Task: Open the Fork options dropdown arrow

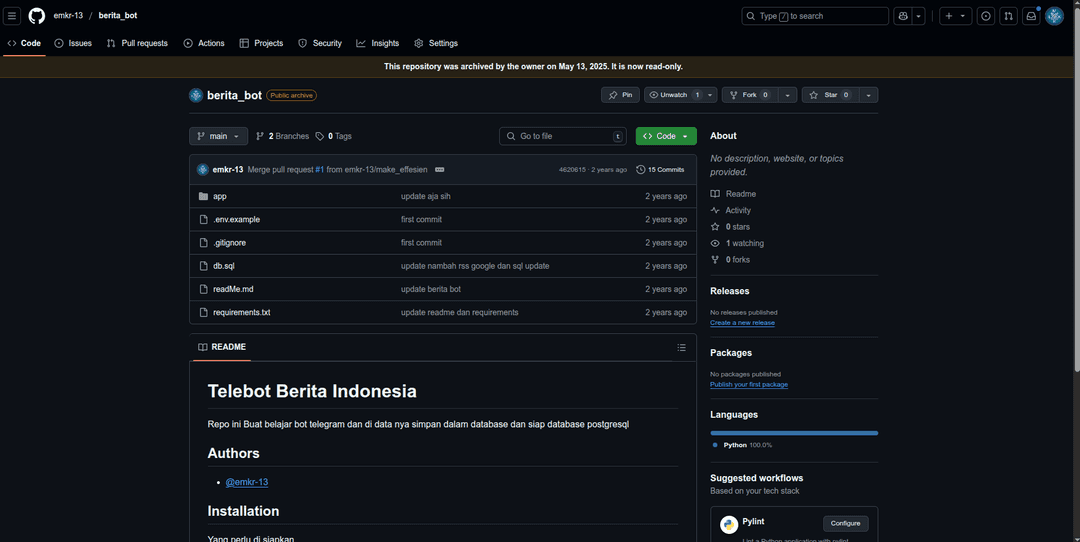Action: pyautogui.click(x=787, y=95)
